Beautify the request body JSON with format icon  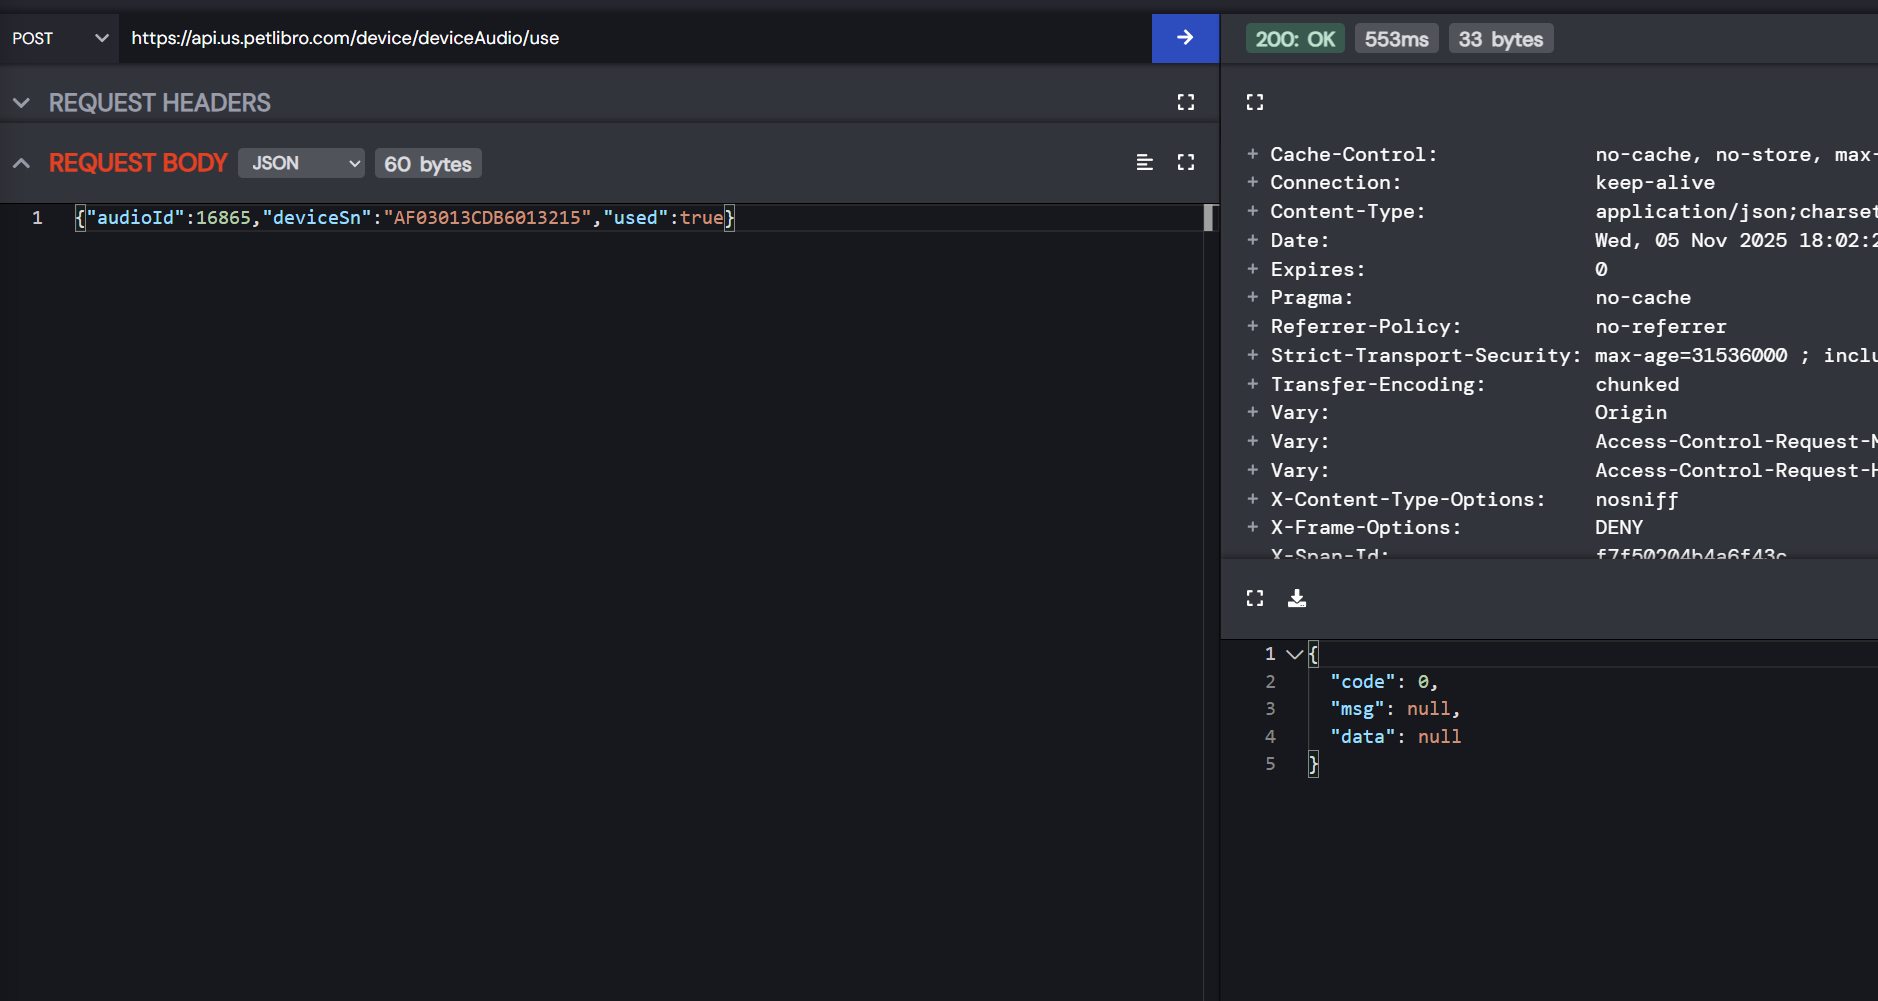coord(1145,162)
